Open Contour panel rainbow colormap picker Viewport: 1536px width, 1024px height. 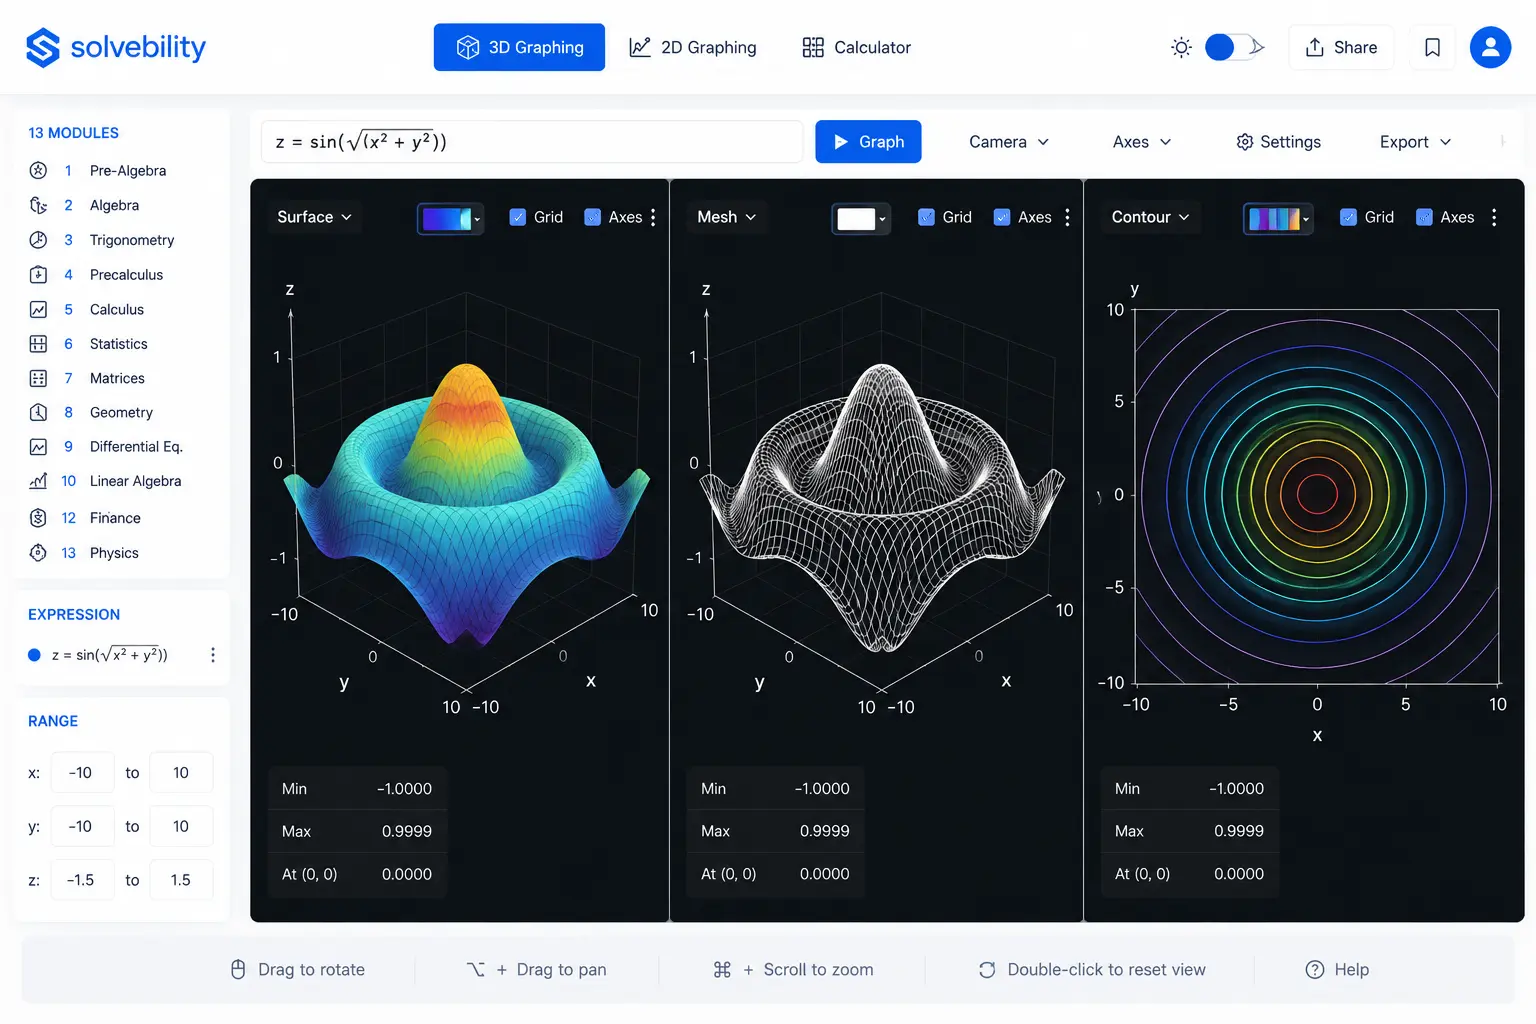point(1279,218)
